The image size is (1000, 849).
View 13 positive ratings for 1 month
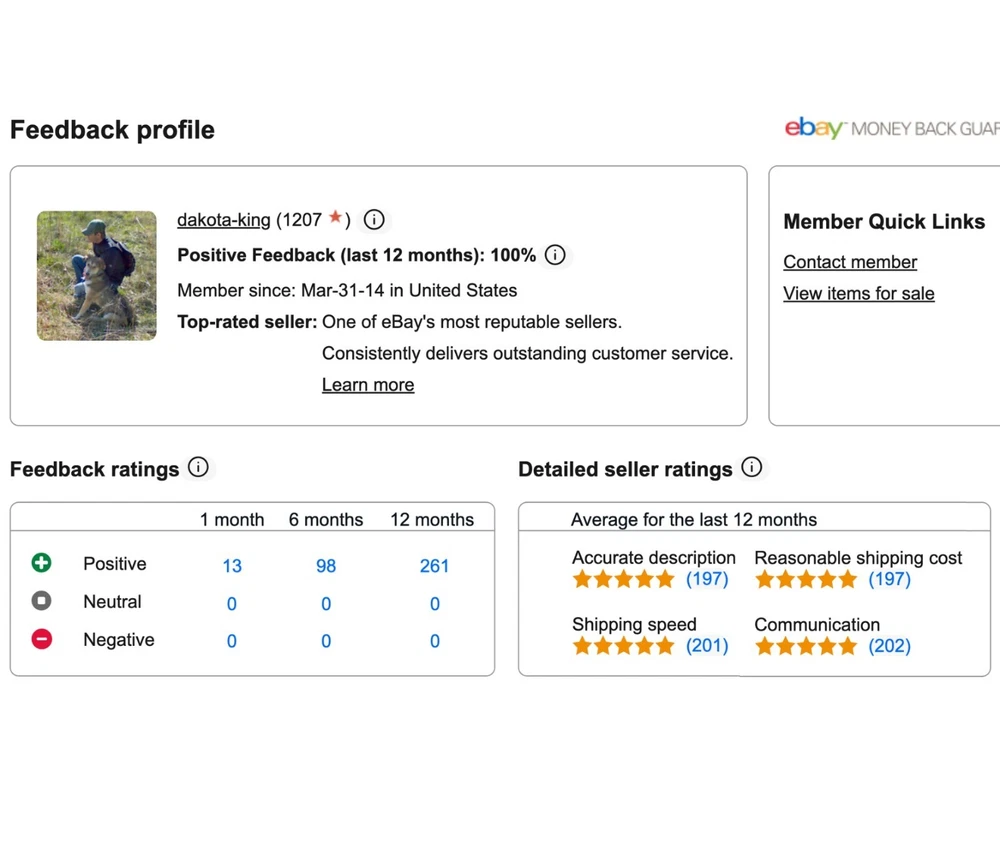(232, 566)
